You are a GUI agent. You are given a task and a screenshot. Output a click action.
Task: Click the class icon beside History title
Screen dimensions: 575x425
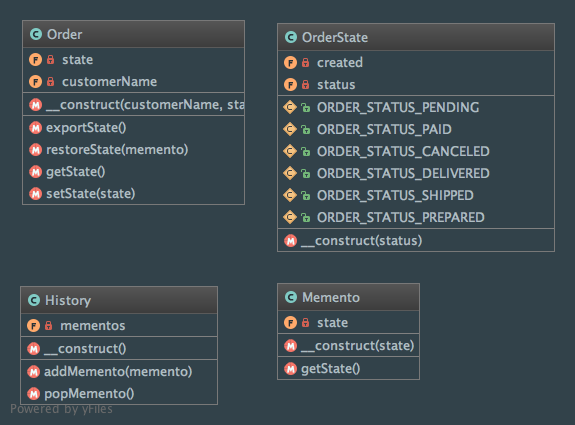(x=34, y=300)
